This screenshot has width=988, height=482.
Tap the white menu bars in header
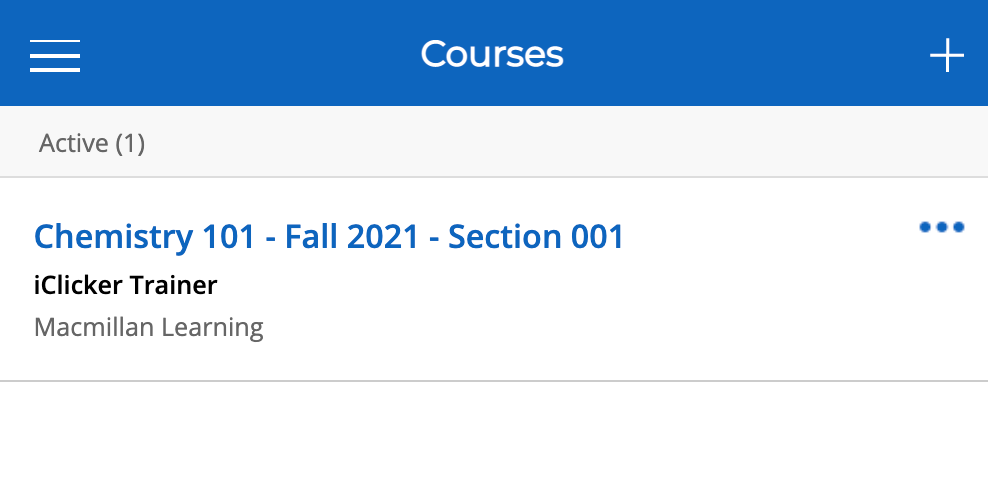click(55, 55)
